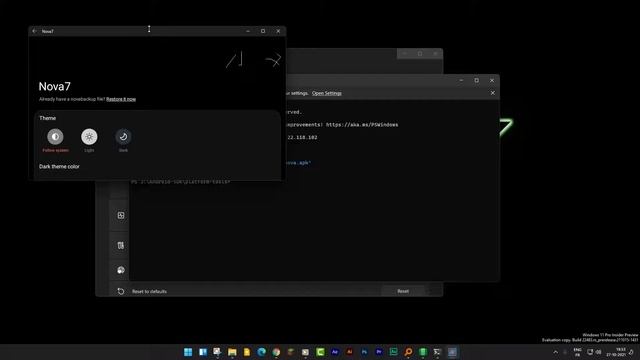The image size is (640, 360).
Task: Open the columns sidebar icon in settings window
Action: (x=121, y=245)
